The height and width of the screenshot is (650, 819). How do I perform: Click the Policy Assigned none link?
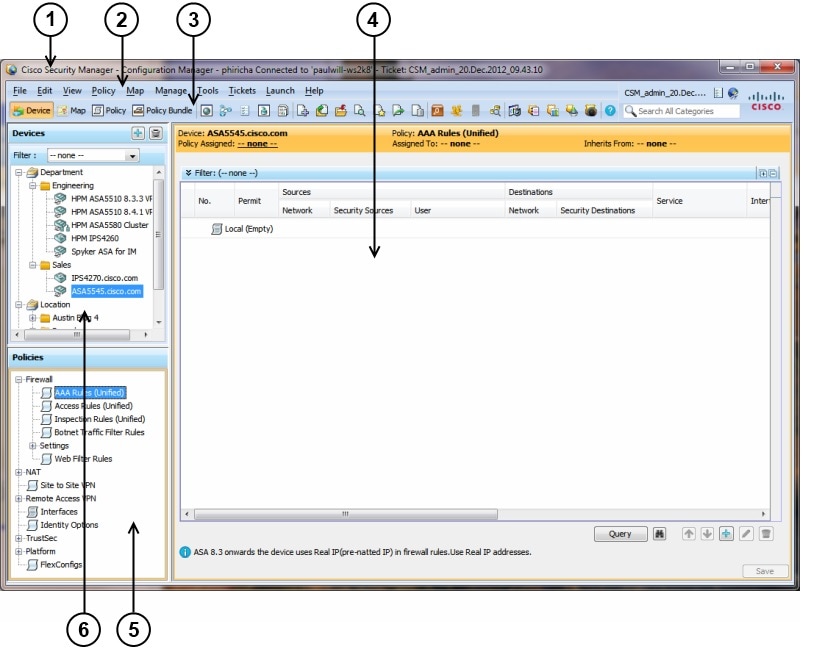[258, 144]
